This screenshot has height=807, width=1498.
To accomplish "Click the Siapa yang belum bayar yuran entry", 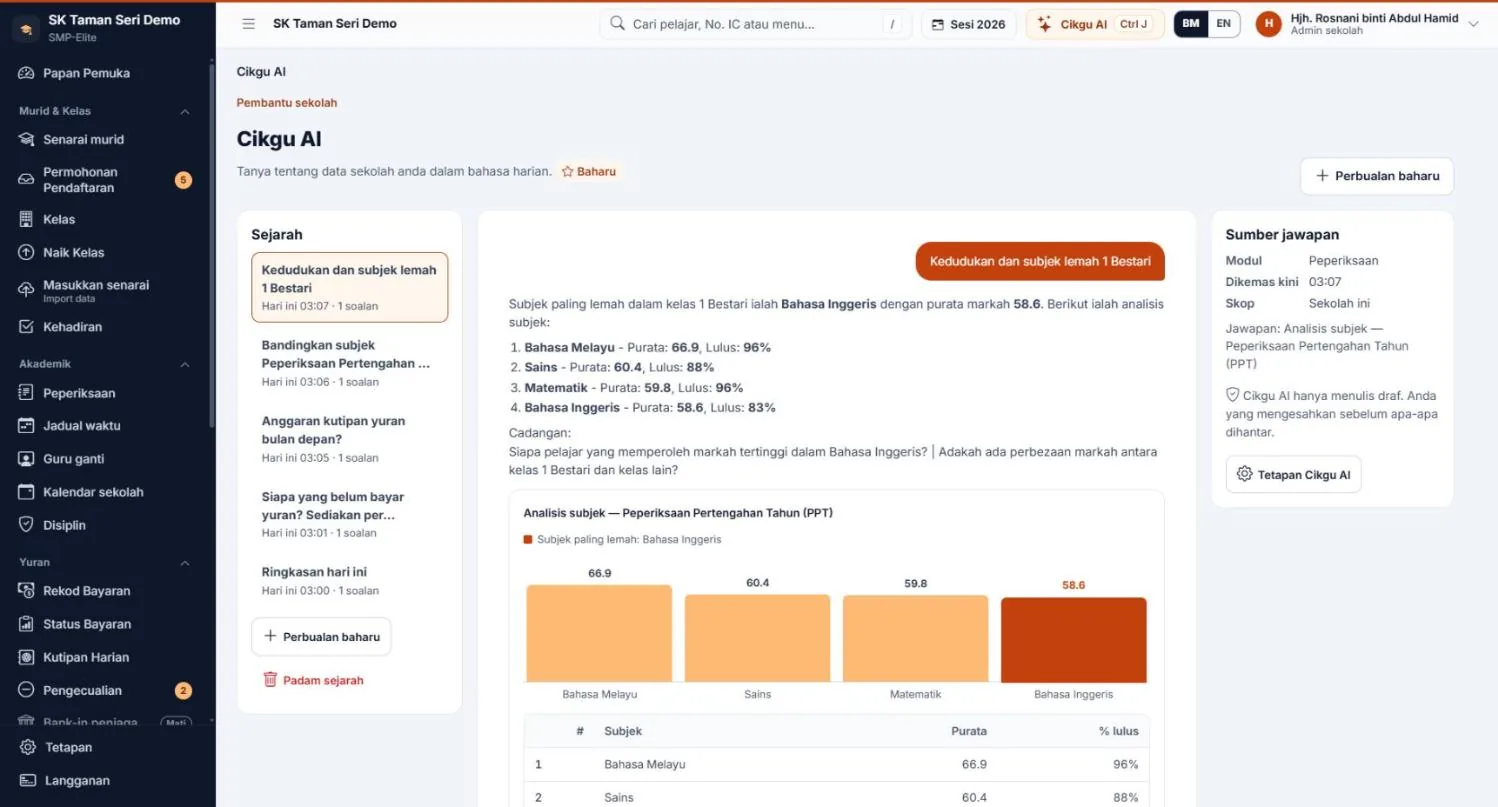I will pos(349,514).
